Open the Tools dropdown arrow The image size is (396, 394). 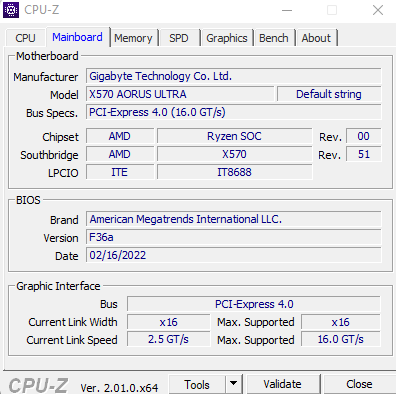pos(234,384)
